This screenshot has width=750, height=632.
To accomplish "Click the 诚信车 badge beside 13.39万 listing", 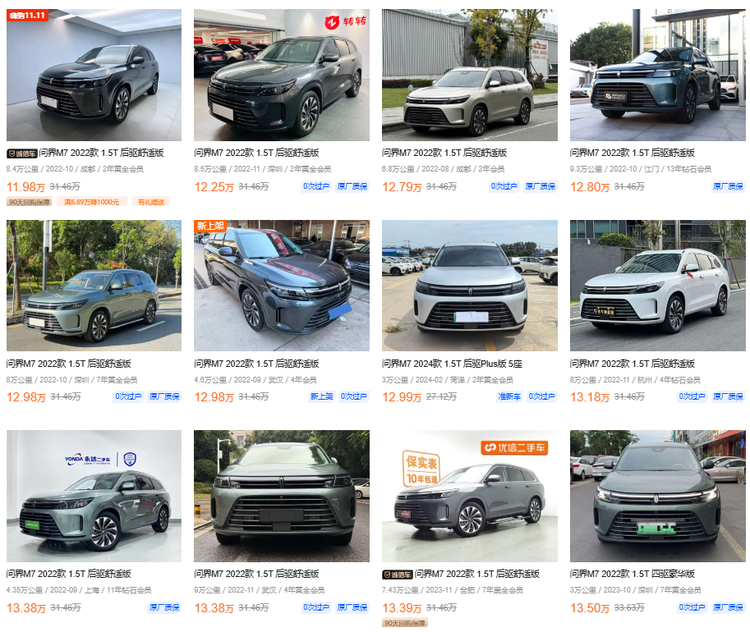I will click(x=397, y=575).
